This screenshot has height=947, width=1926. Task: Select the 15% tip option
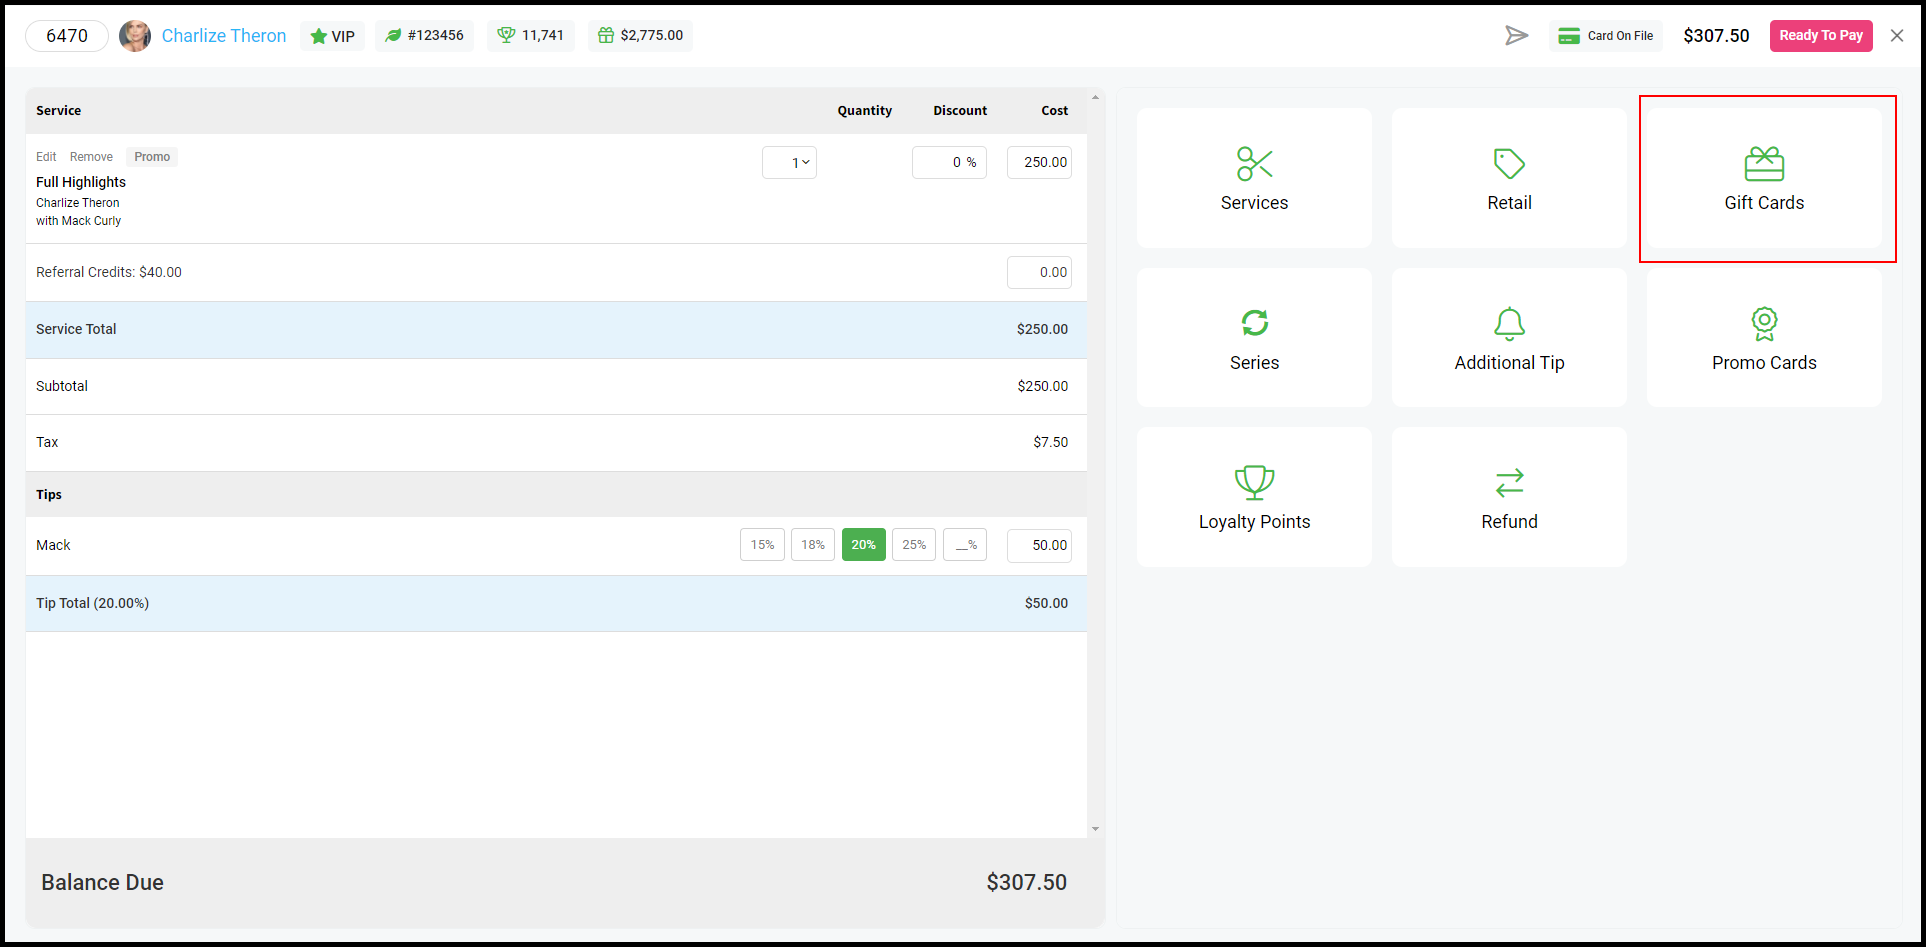click(762, 545)
